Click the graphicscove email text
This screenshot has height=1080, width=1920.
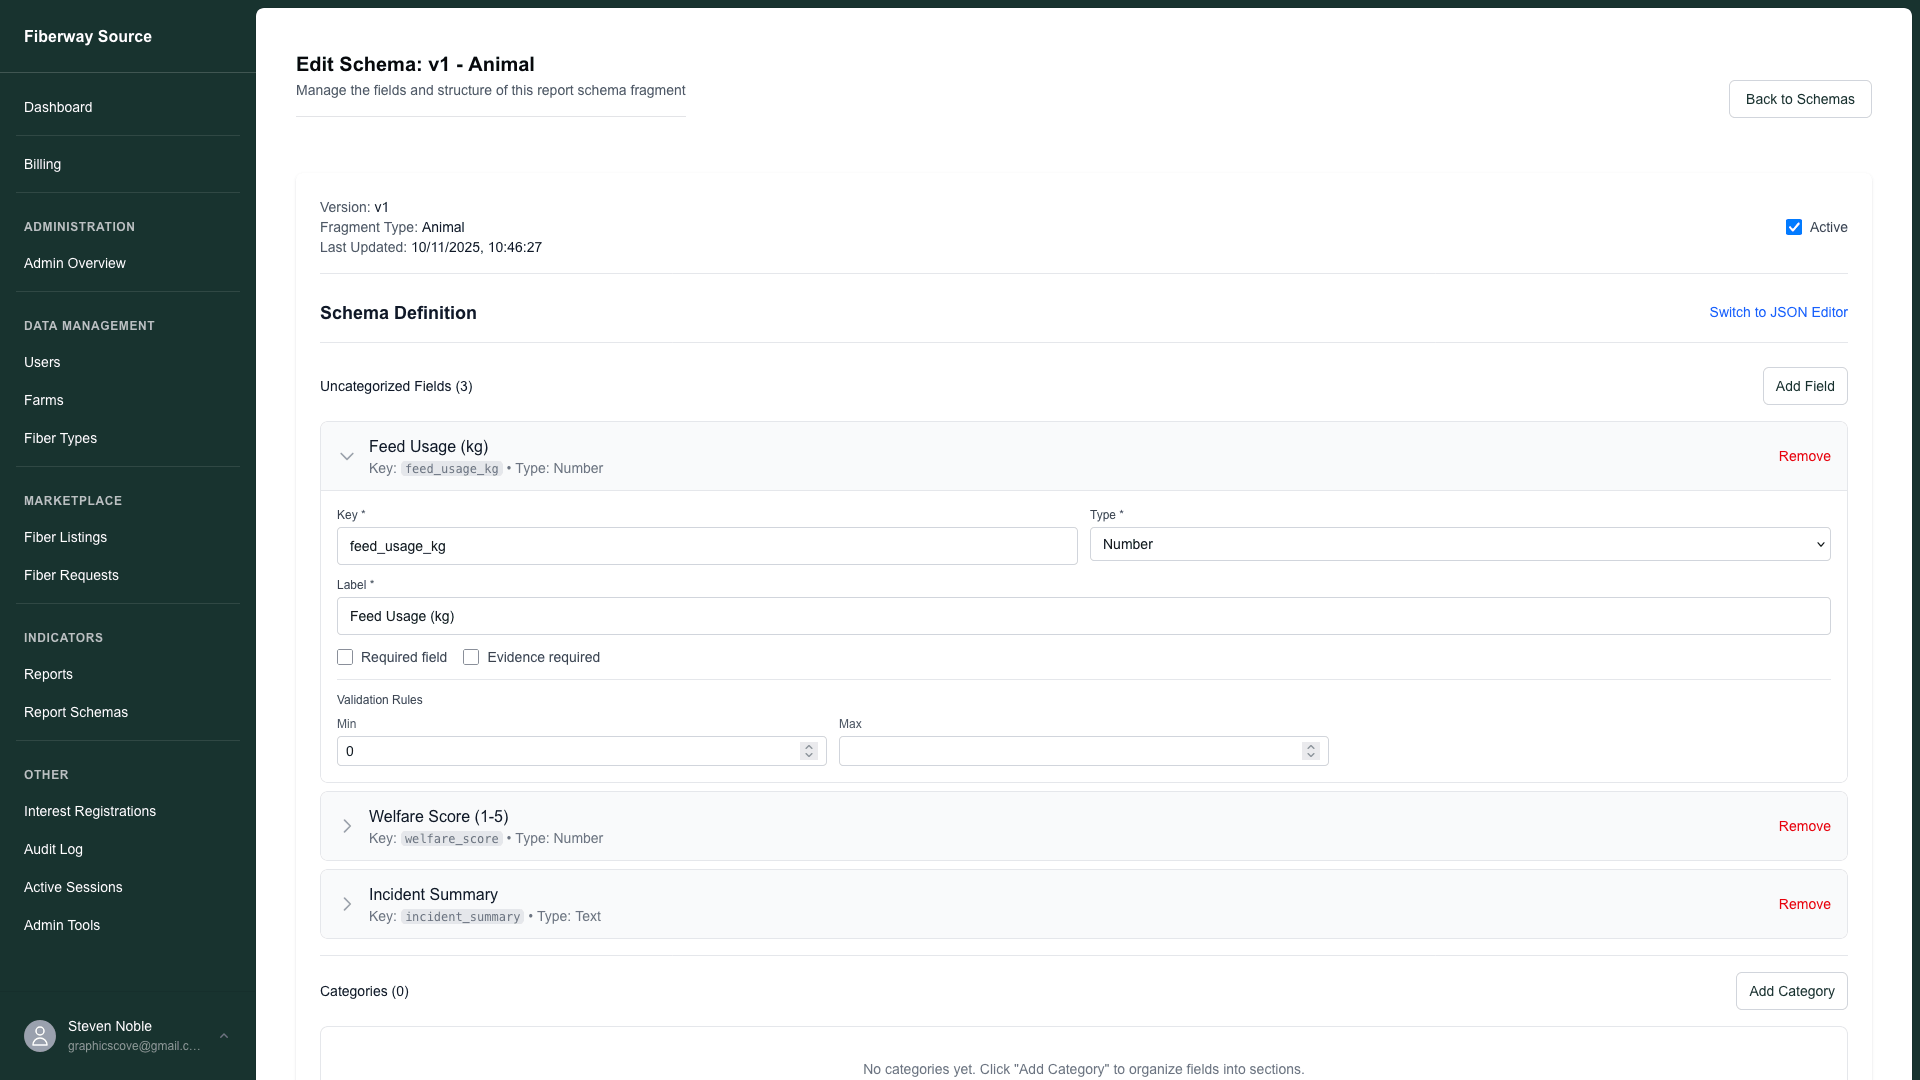pos(134,1046)
